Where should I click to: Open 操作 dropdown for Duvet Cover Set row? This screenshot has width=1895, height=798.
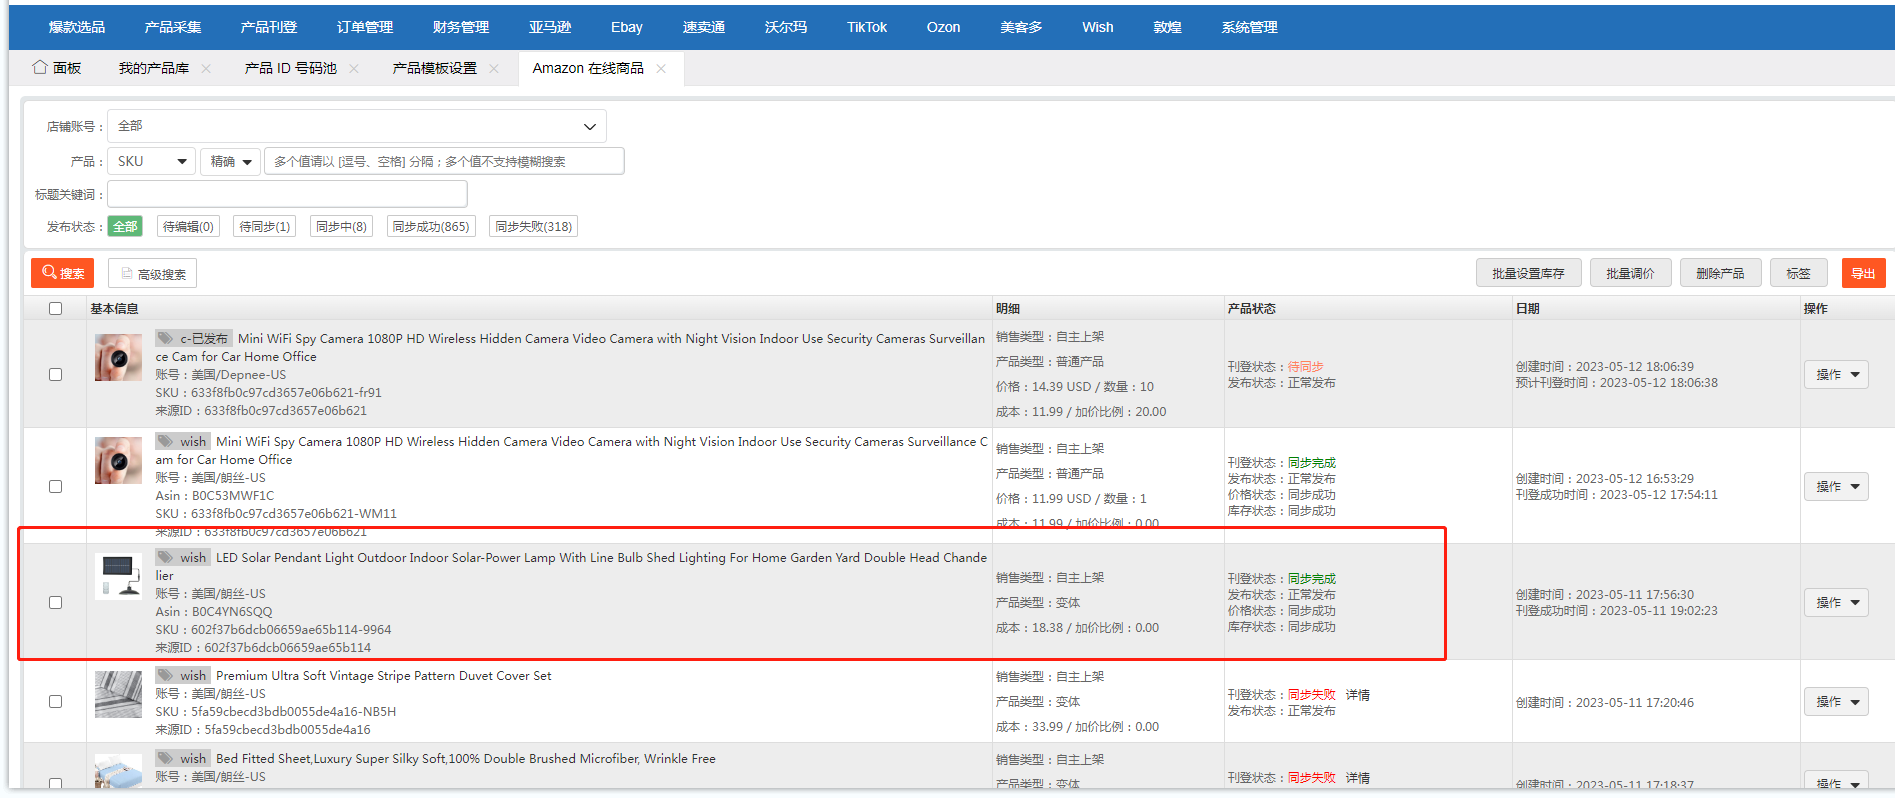pos(1836,701)
